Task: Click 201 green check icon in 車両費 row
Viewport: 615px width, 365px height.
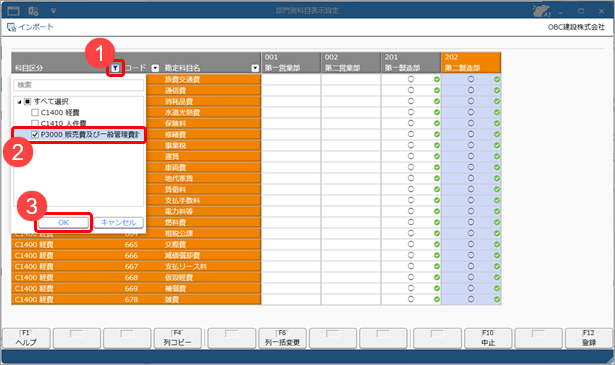Action: pyautogui.click(x=437, y=167)
